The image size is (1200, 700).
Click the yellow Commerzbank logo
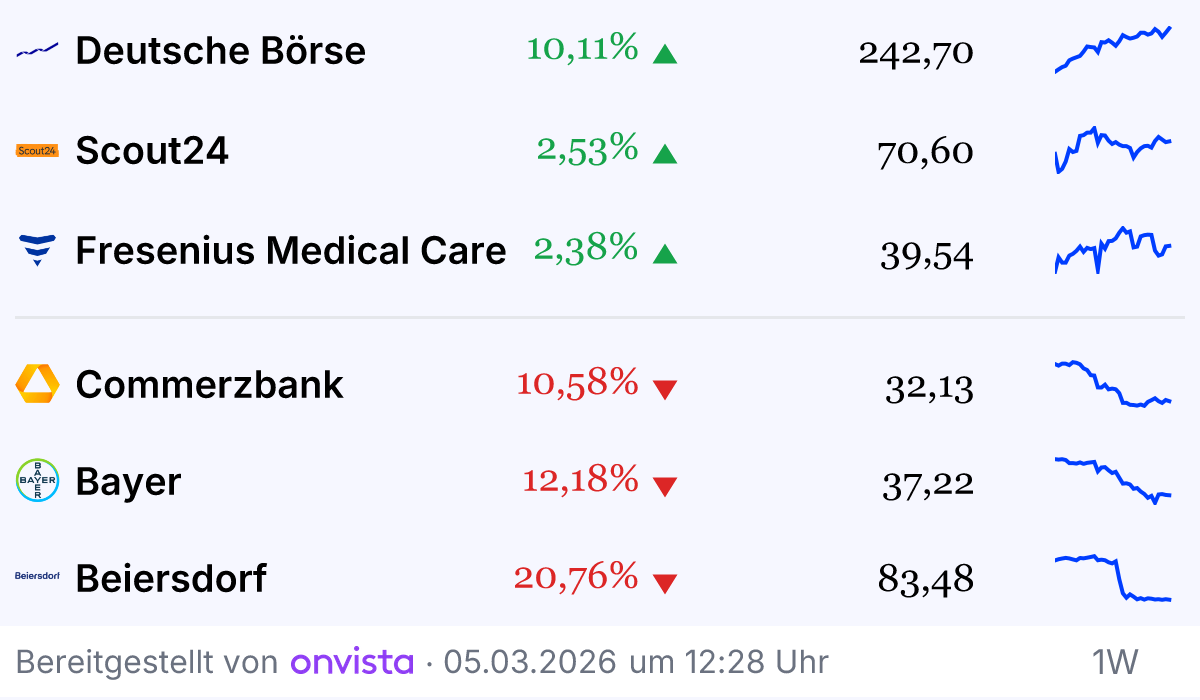pos(37,384)
